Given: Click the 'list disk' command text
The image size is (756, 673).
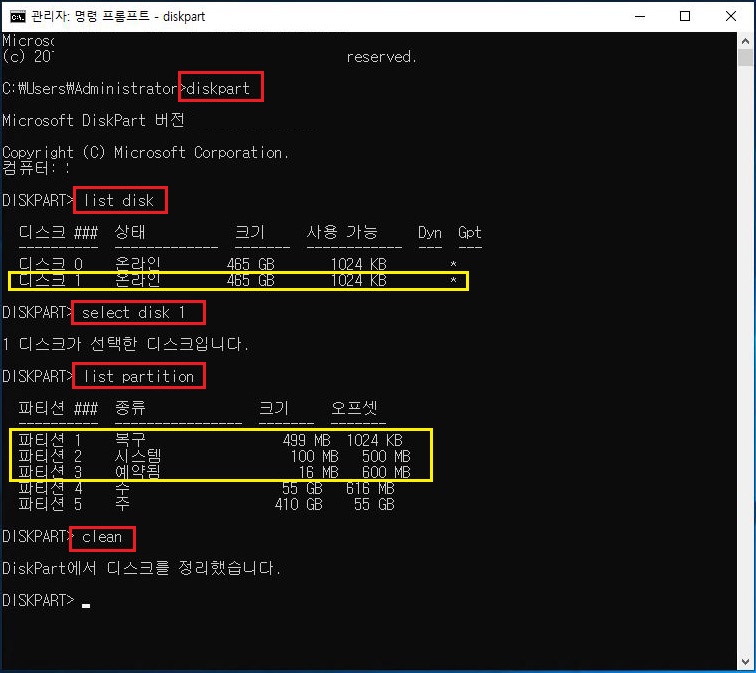Looking at the screenshot, I should [x=119, y=200].
